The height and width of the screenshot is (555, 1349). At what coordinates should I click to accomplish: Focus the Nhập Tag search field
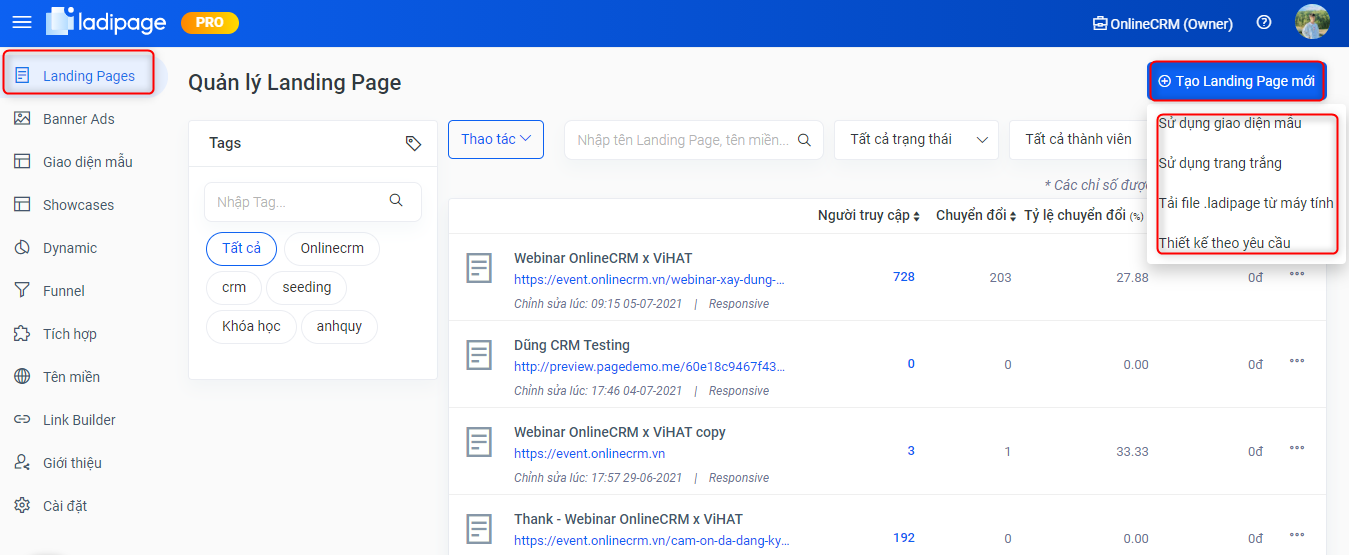tap(313, 201)
